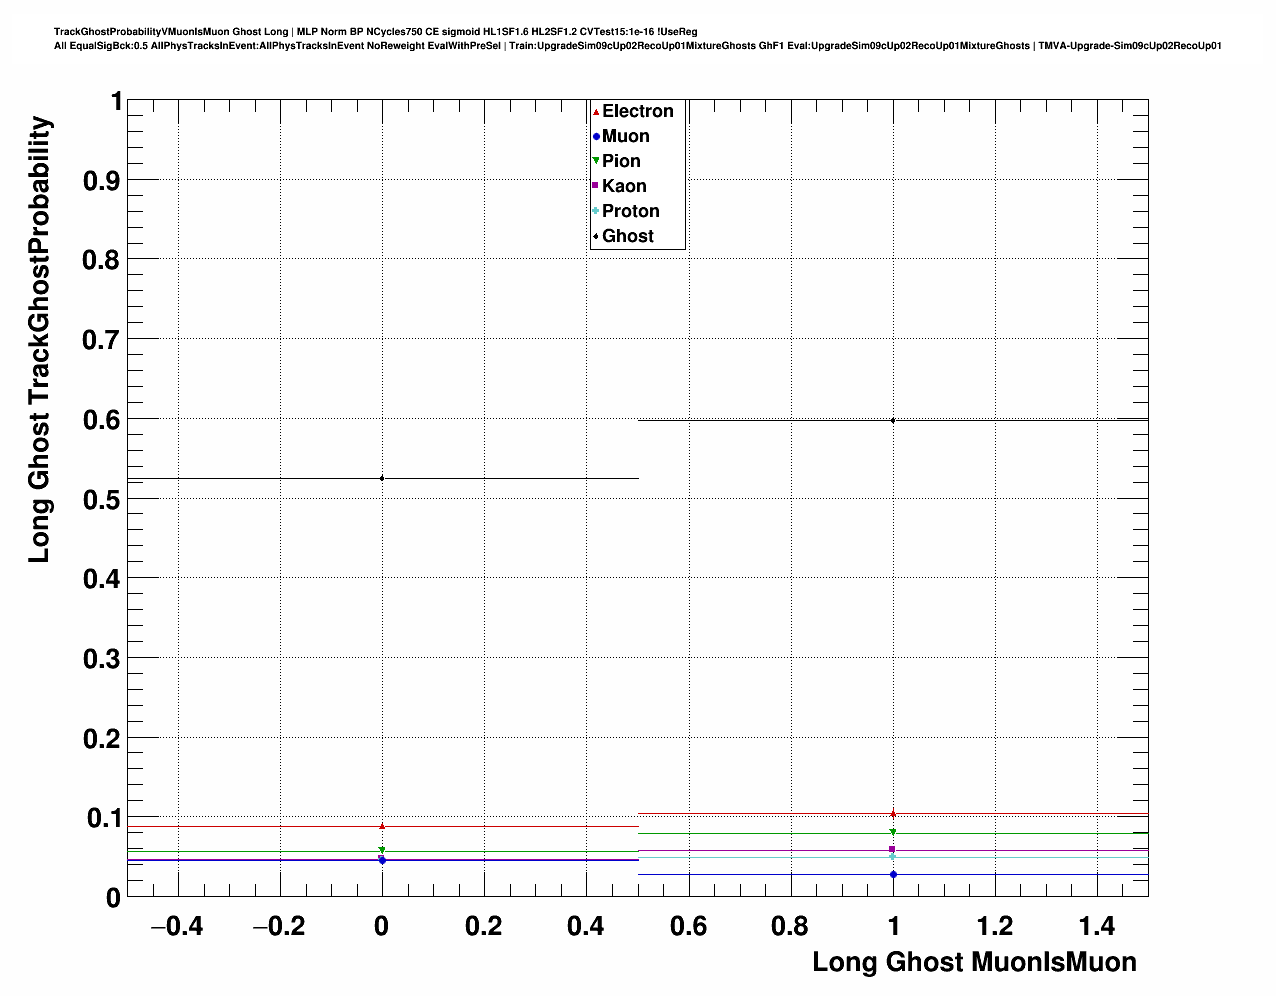This screenshot has width=1276, height=996.
Task: Click the magenta Kaon square marker in legend
Action: pos(596,186)
